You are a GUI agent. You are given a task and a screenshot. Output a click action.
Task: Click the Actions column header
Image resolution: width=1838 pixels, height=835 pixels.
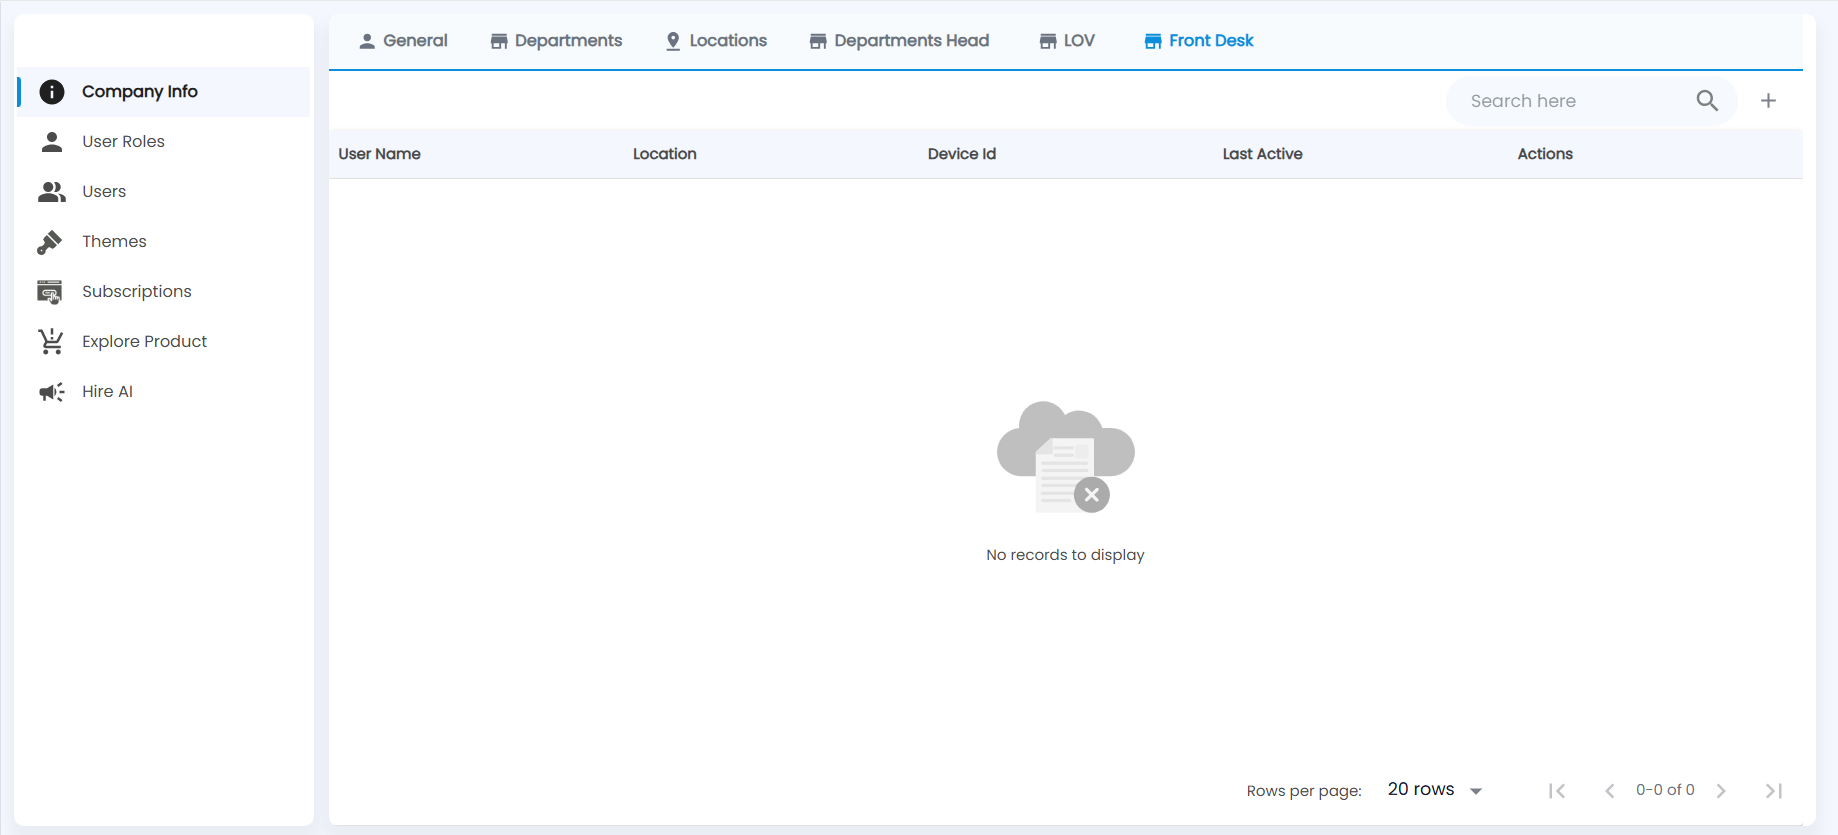(1545, 154)
